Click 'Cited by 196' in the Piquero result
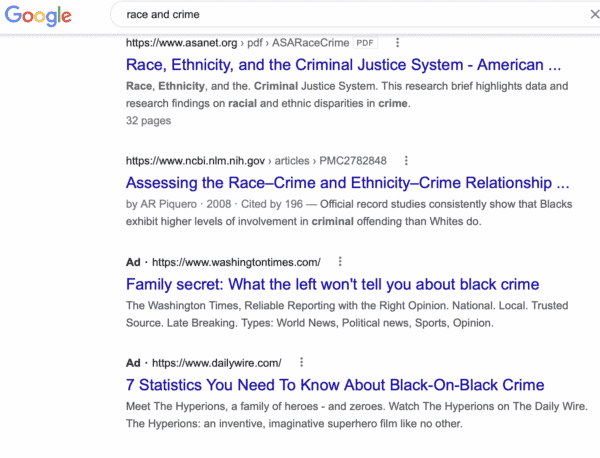Image resolution: width=600 pixels, height=458 pixels. click(x=272, y=204)
